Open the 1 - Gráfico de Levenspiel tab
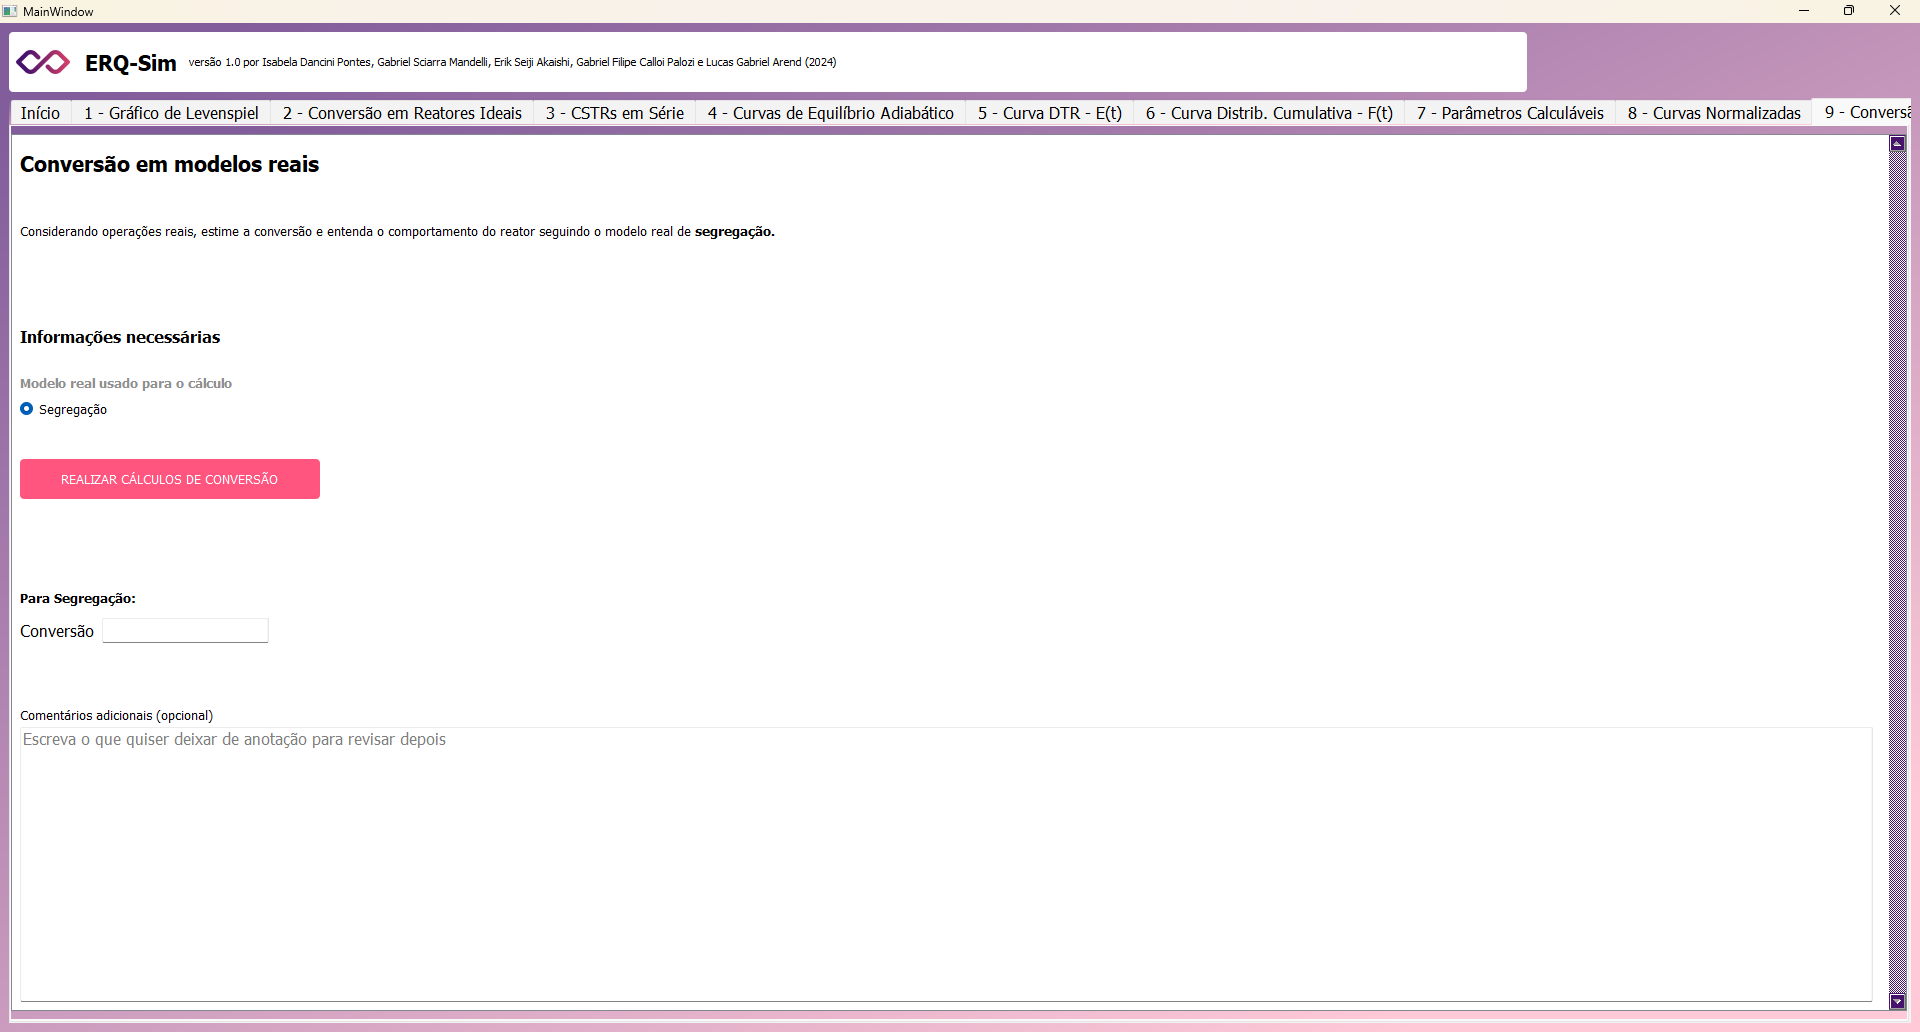The image size is (1920, 1032). (x=171, y=113)
